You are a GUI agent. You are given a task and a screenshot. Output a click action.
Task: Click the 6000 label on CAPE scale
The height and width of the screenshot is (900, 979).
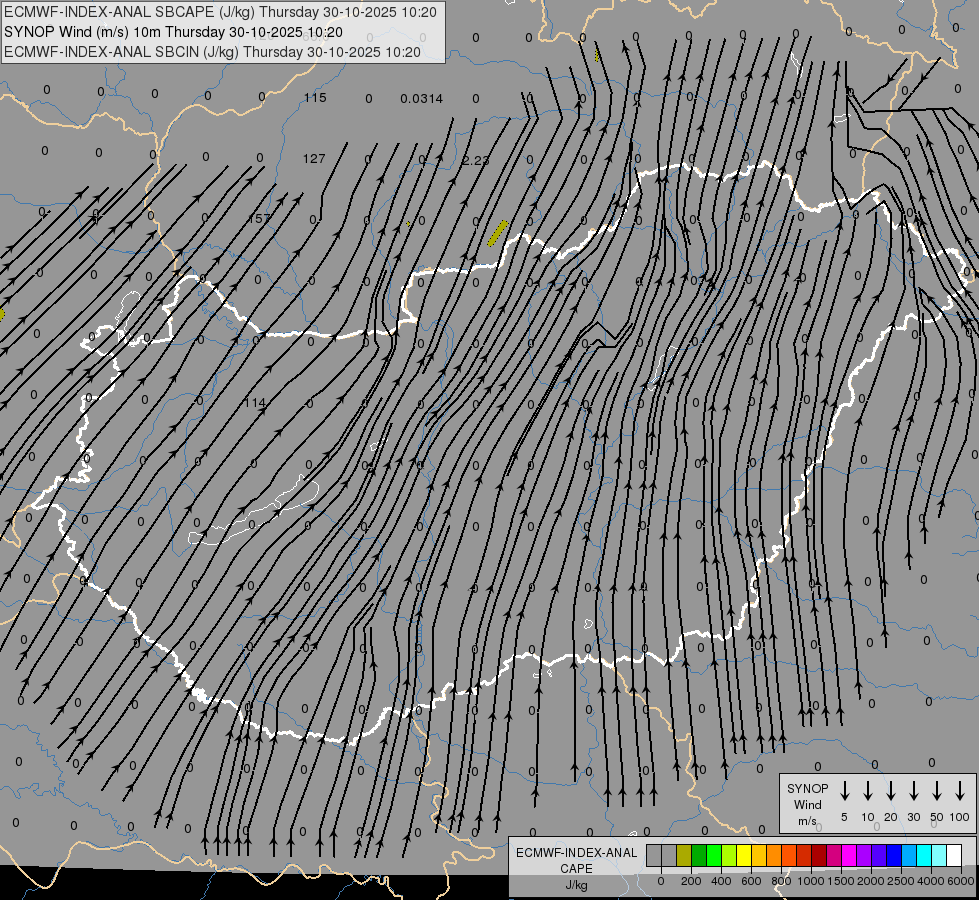point(961,881)
